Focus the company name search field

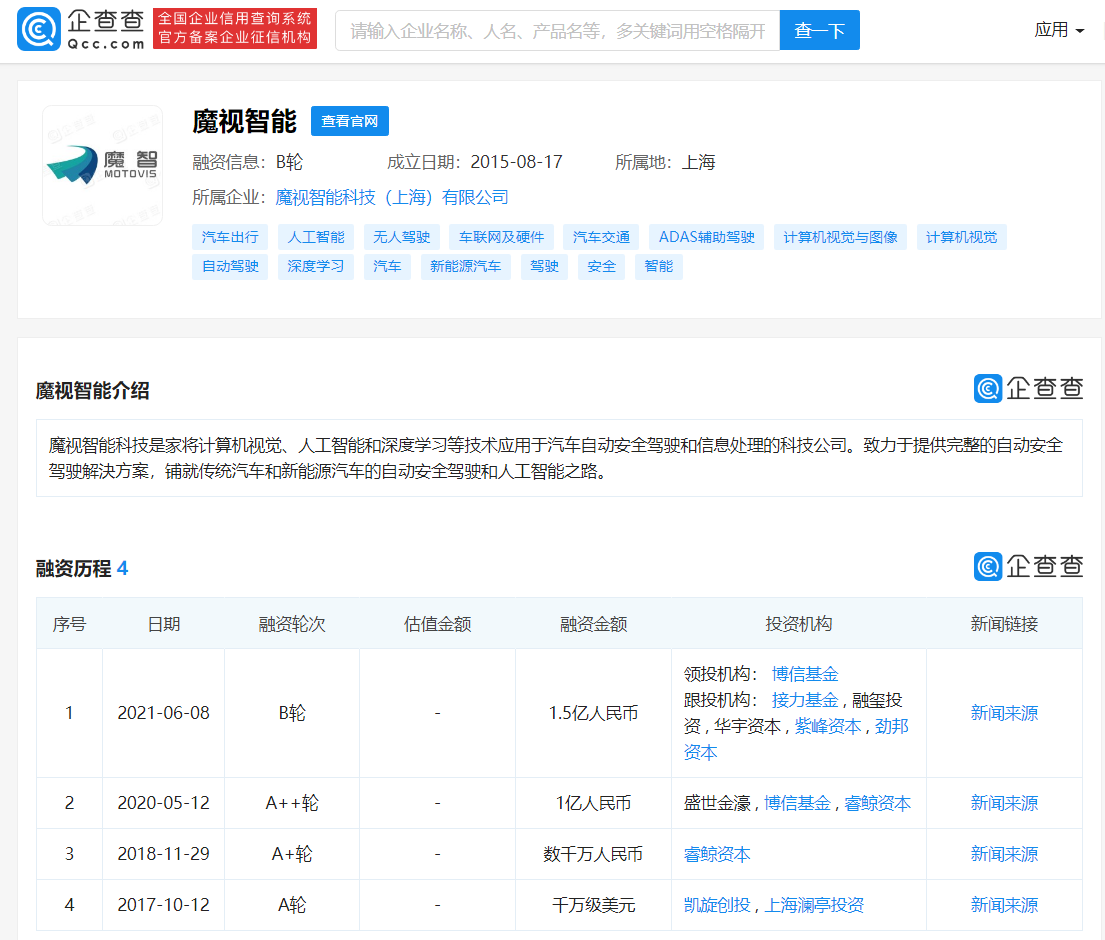click(x=557, y=30)
